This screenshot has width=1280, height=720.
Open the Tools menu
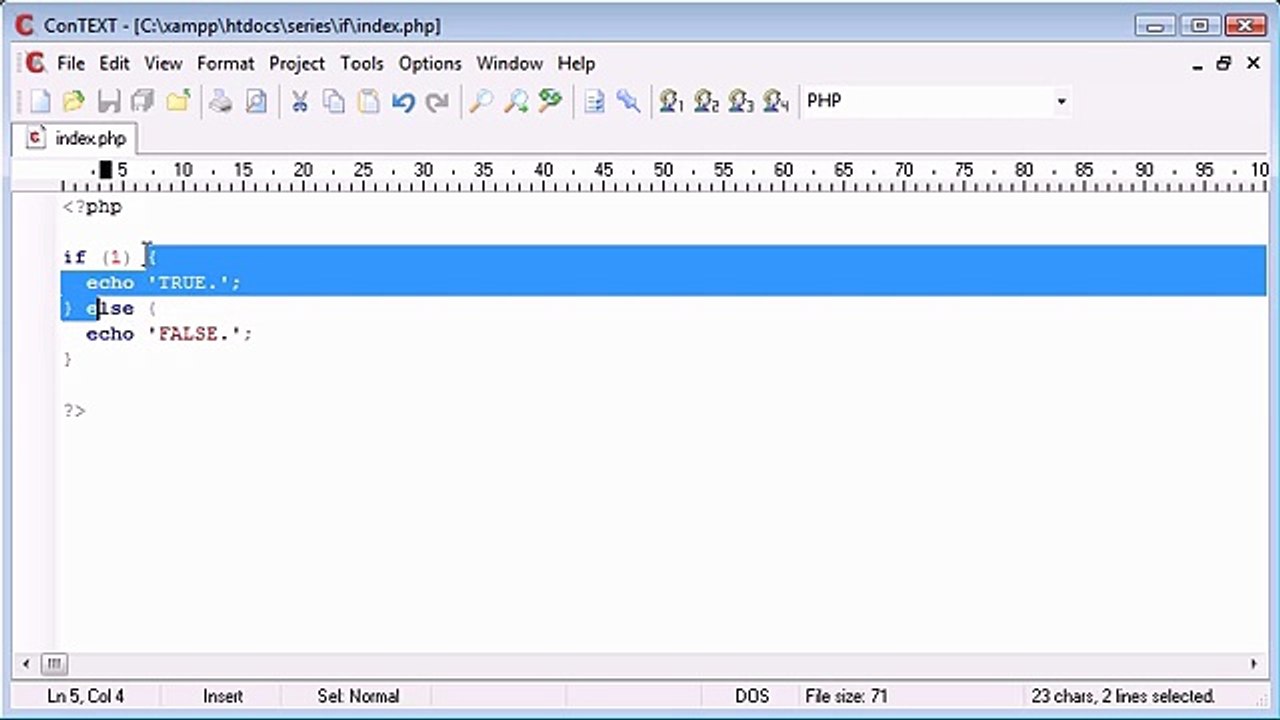(361, 63)
